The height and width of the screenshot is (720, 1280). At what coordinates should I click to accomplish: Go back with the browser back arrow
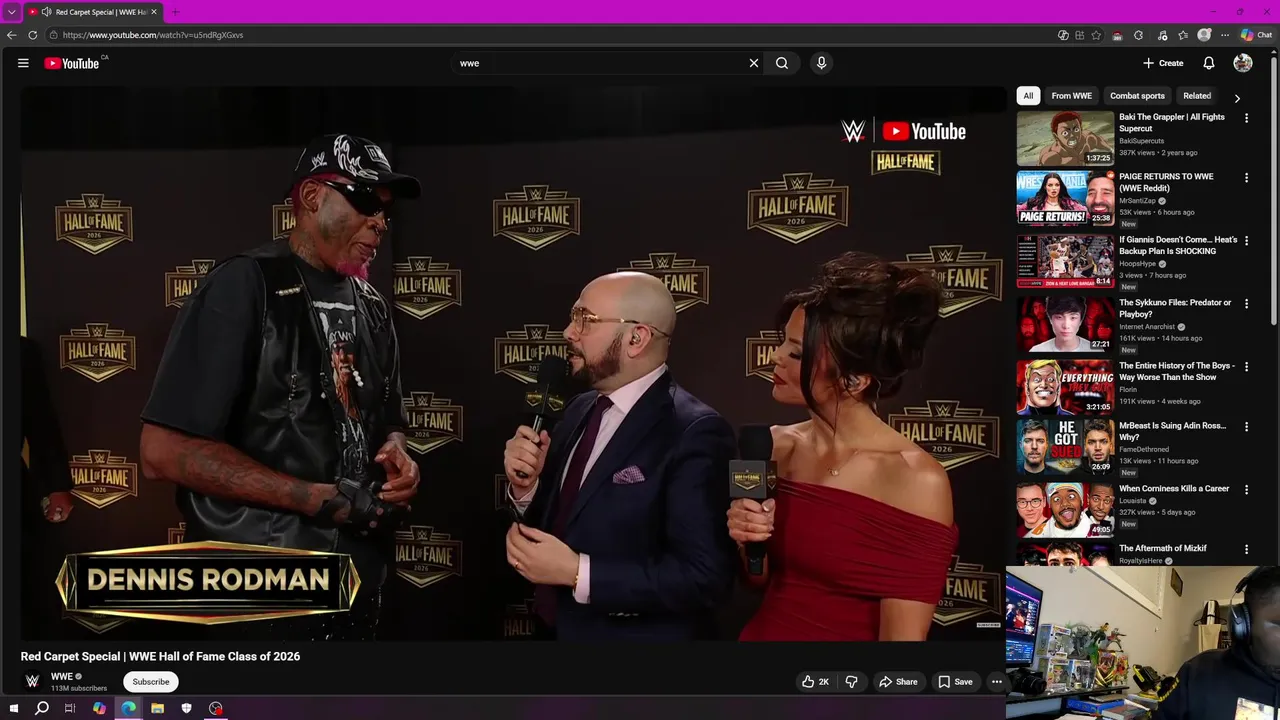click(12, 35)
